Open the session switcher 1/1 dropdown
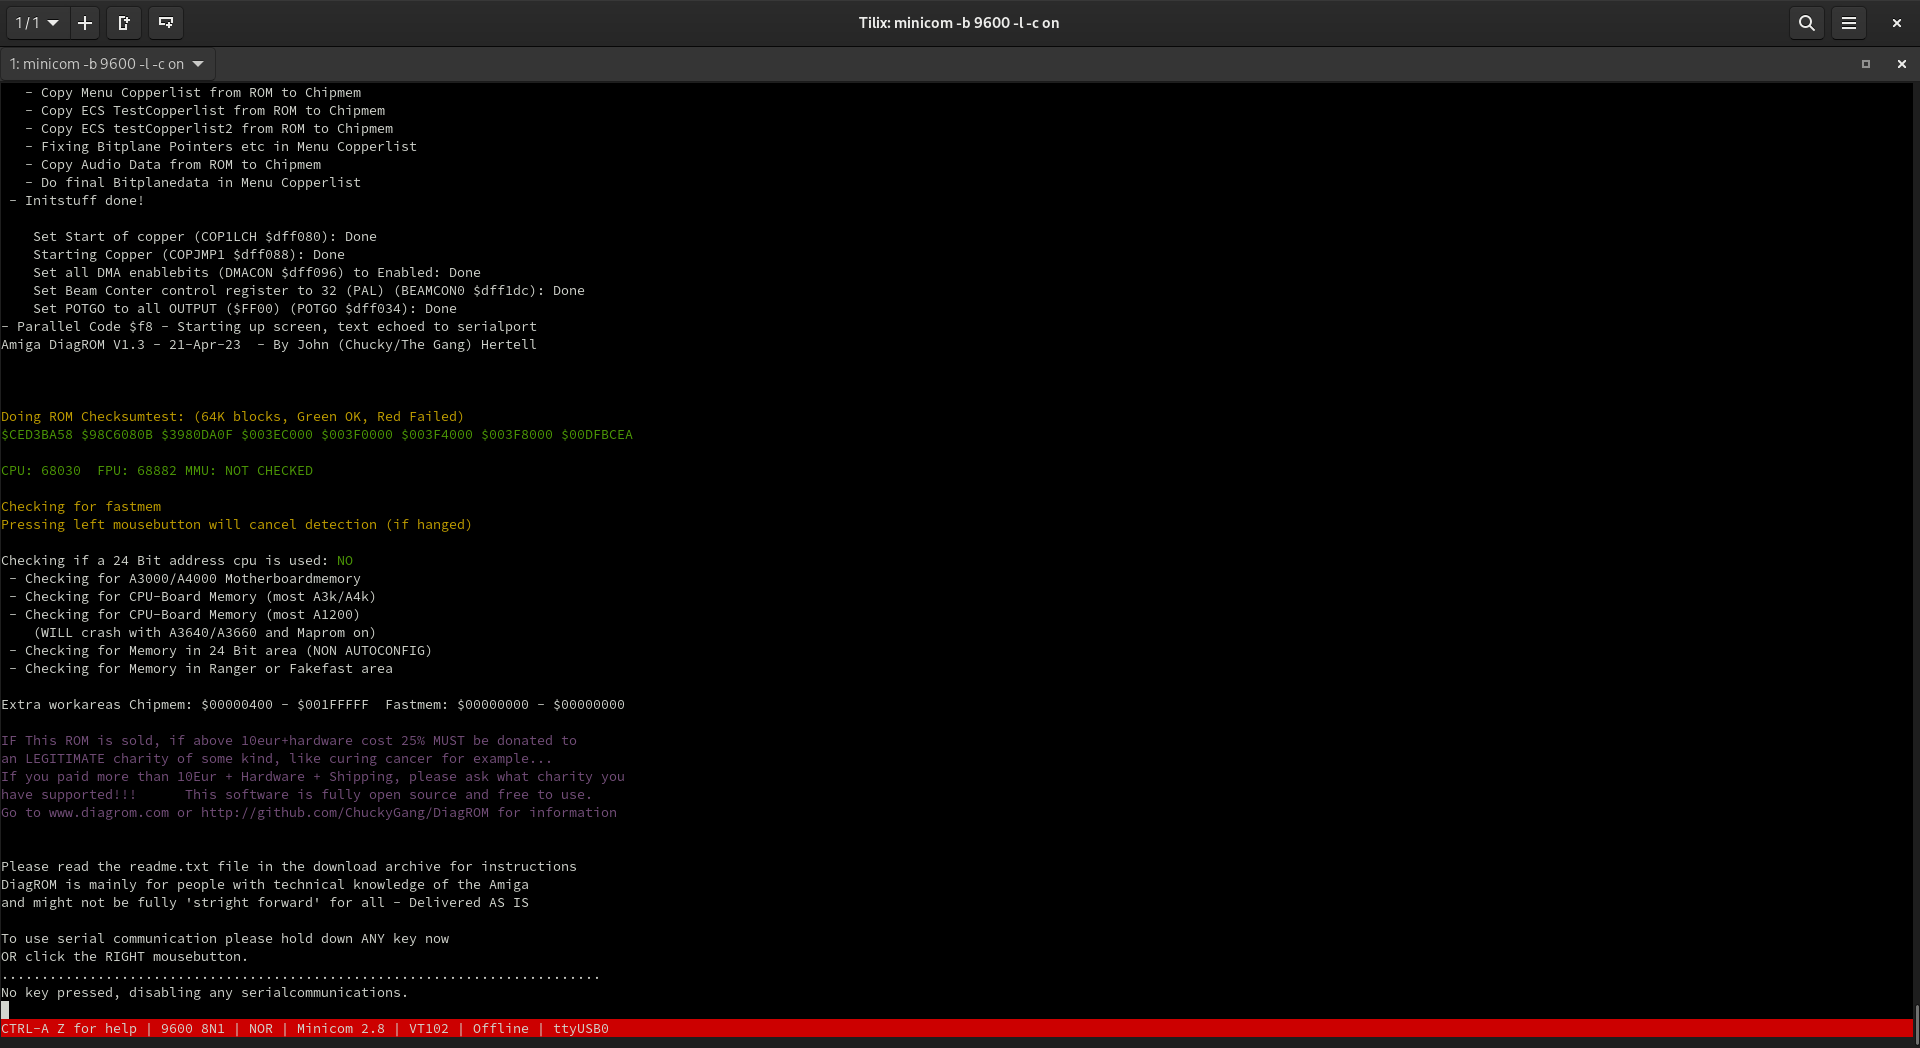1920x1048 pixels. [x=37, y=23]
